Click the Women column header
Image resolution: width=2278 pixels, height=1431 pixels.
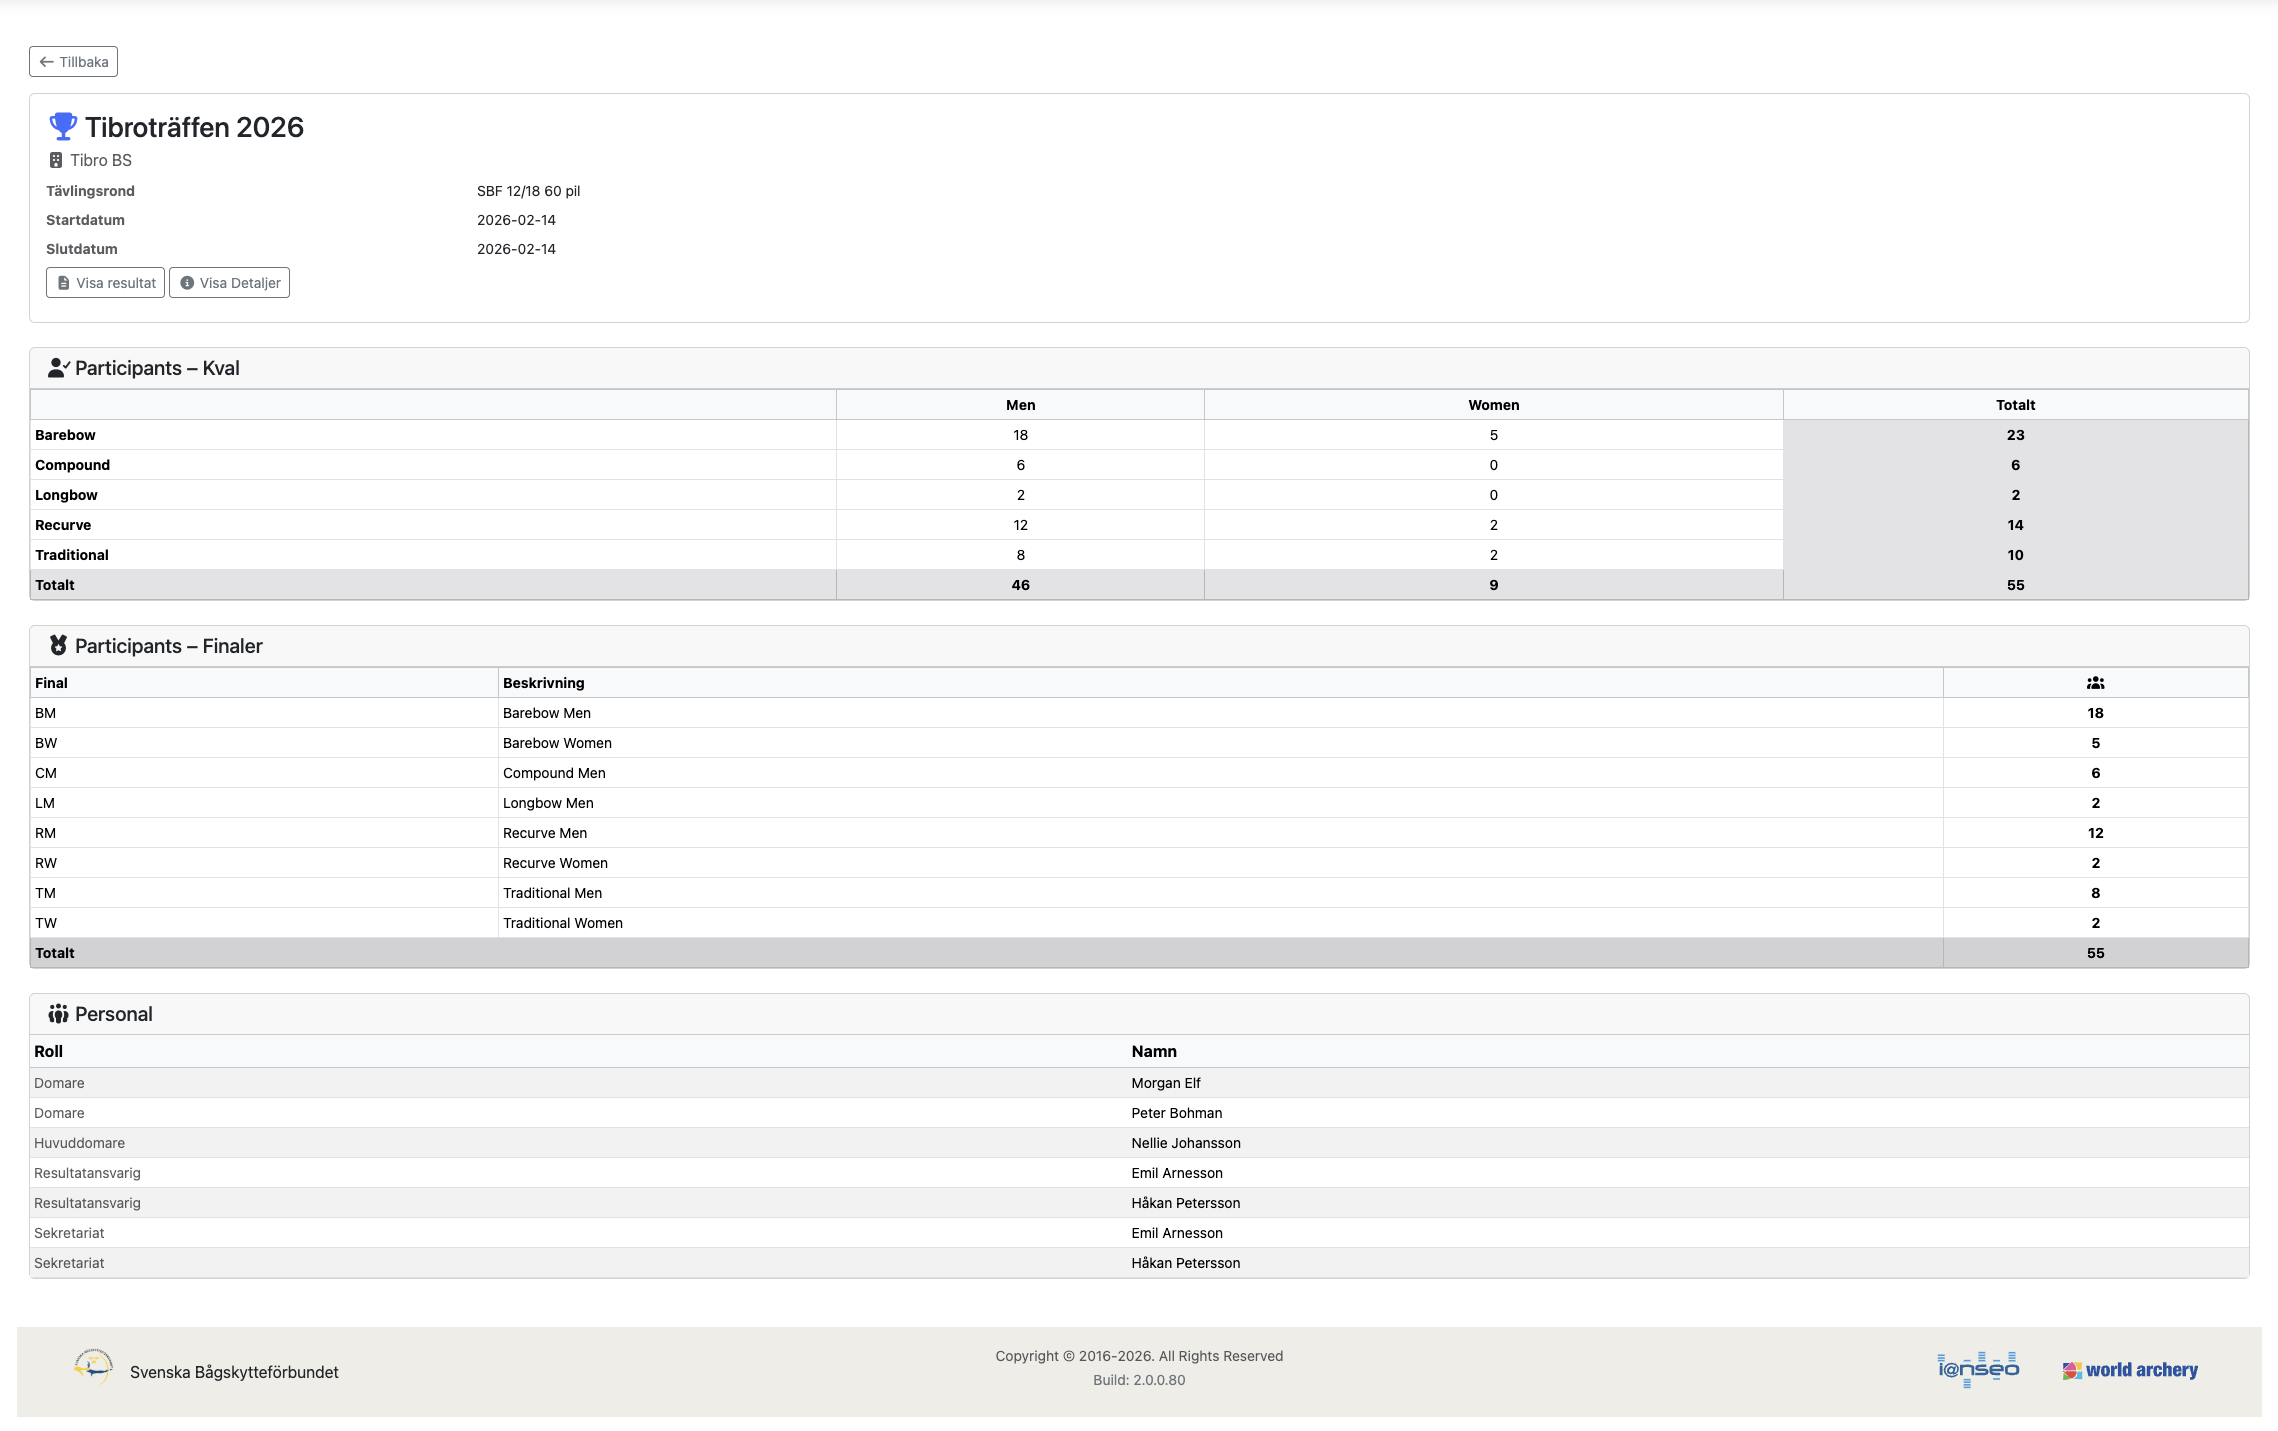(x=1493, y=405)
